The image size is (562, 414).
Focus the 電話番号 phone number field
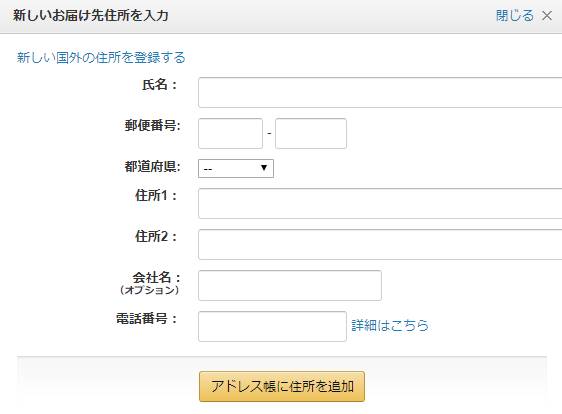pos(272,326)
